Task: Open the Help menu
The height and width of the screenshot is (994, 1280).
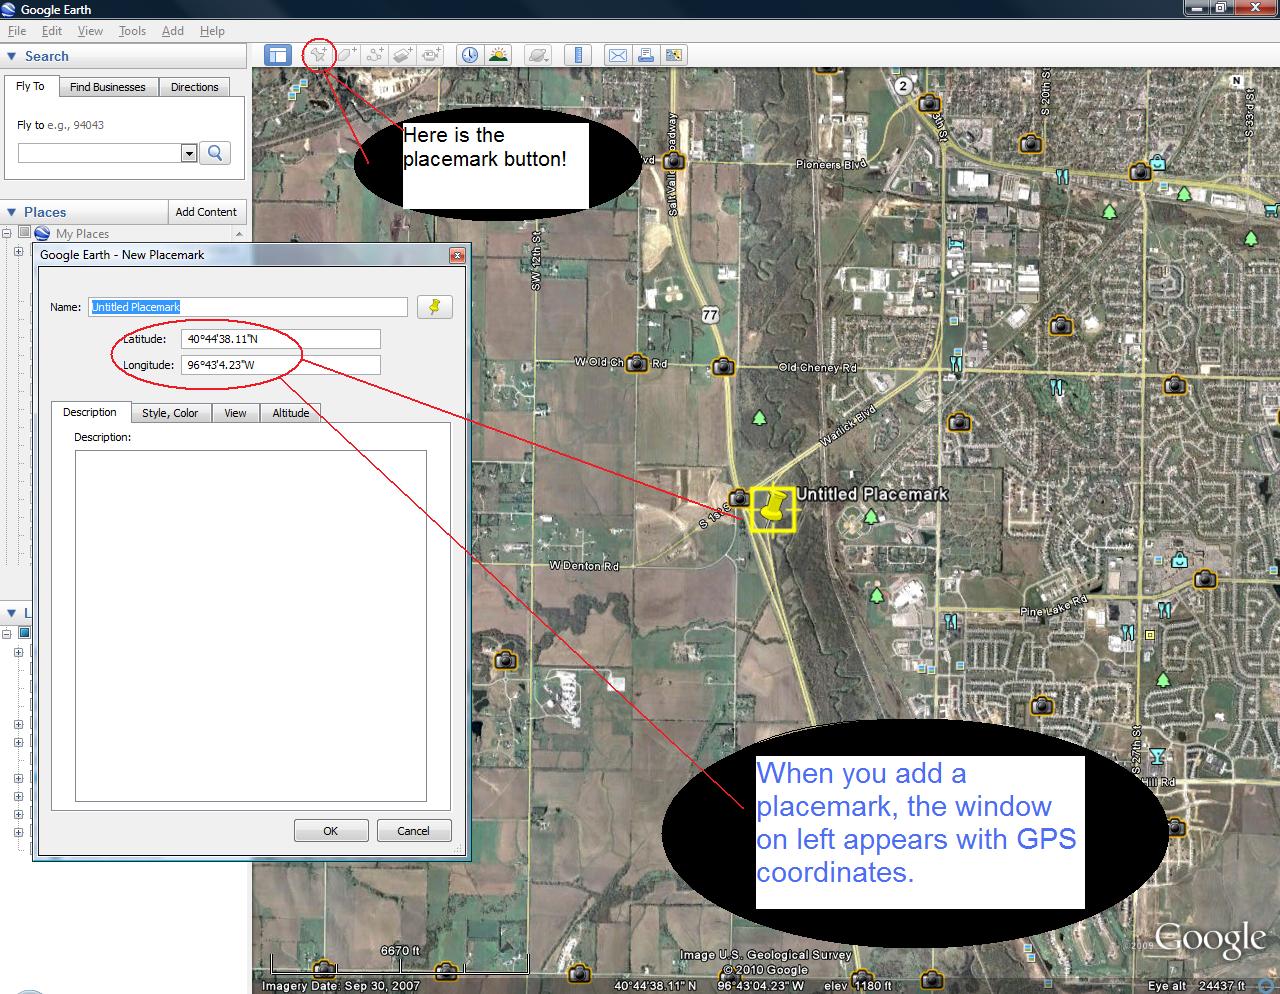Action: tap(212, 31)
